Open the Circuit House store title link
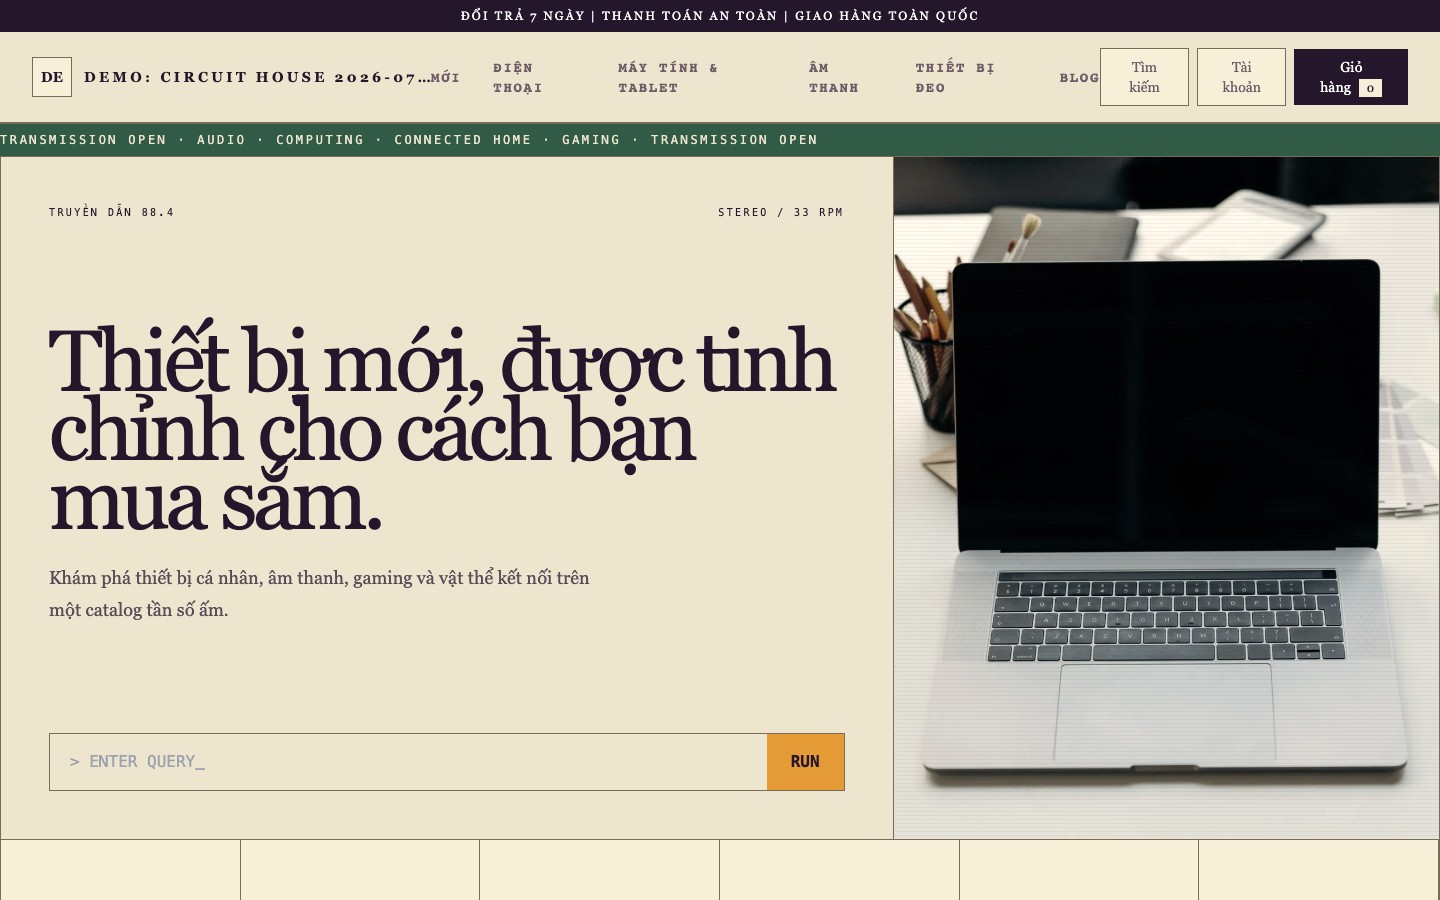Screen dimensions: 1440x900 pyautogui.click(x=257, y=77)
